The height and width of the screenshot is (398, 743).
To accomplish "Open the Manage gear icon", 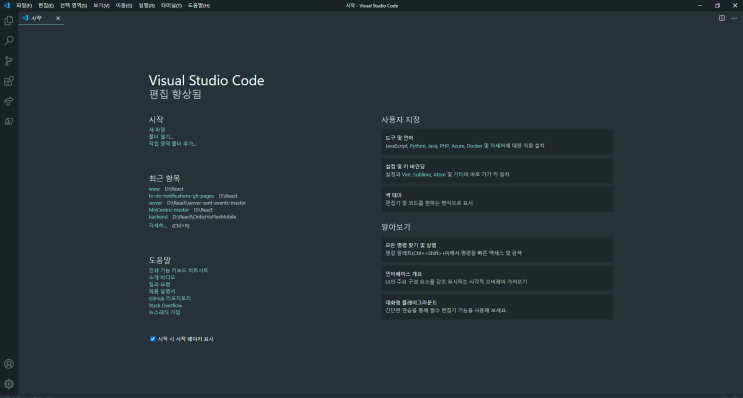I will pos(9,384).
